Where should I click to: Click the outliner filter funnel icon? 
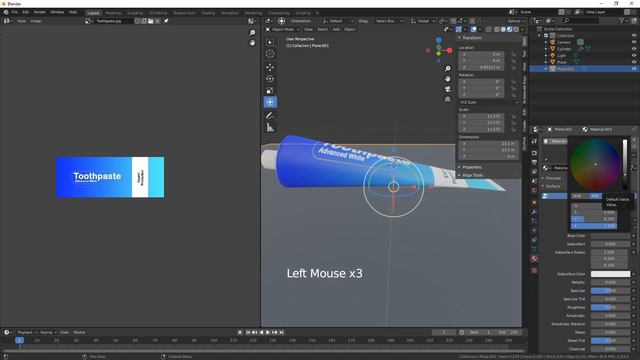pos(622,20)
